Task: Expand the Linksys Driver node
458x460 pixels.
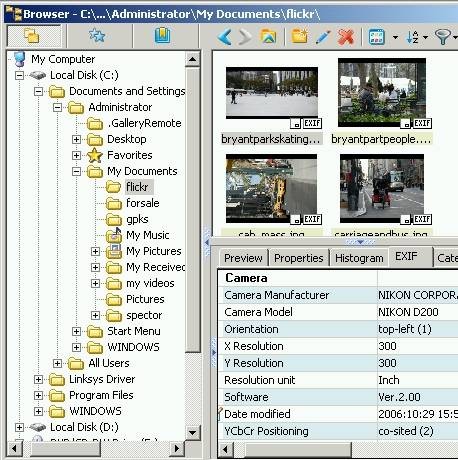Action: [x=38, y=379]
